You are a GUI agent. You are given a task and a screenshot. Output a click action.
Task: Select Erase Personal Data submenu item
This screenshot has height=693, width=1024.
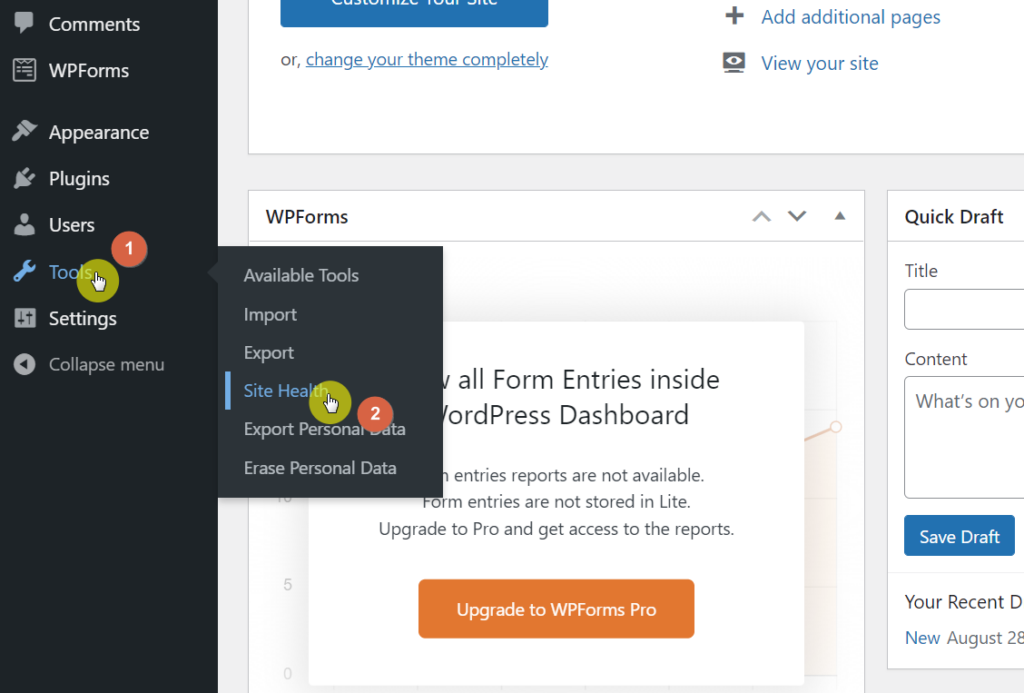click(x=320, y=468)
